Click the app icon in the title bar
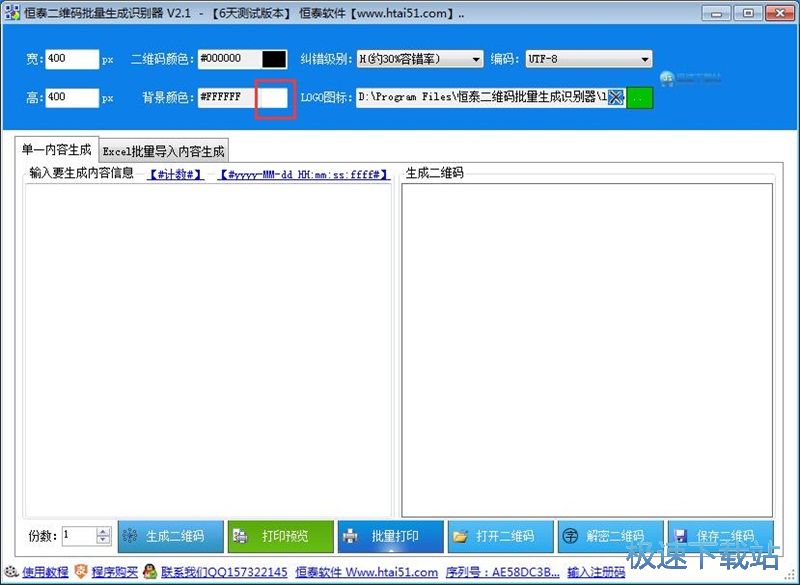Image resolution: width=800 pixels, height=585 pixels. pos(12,13)
